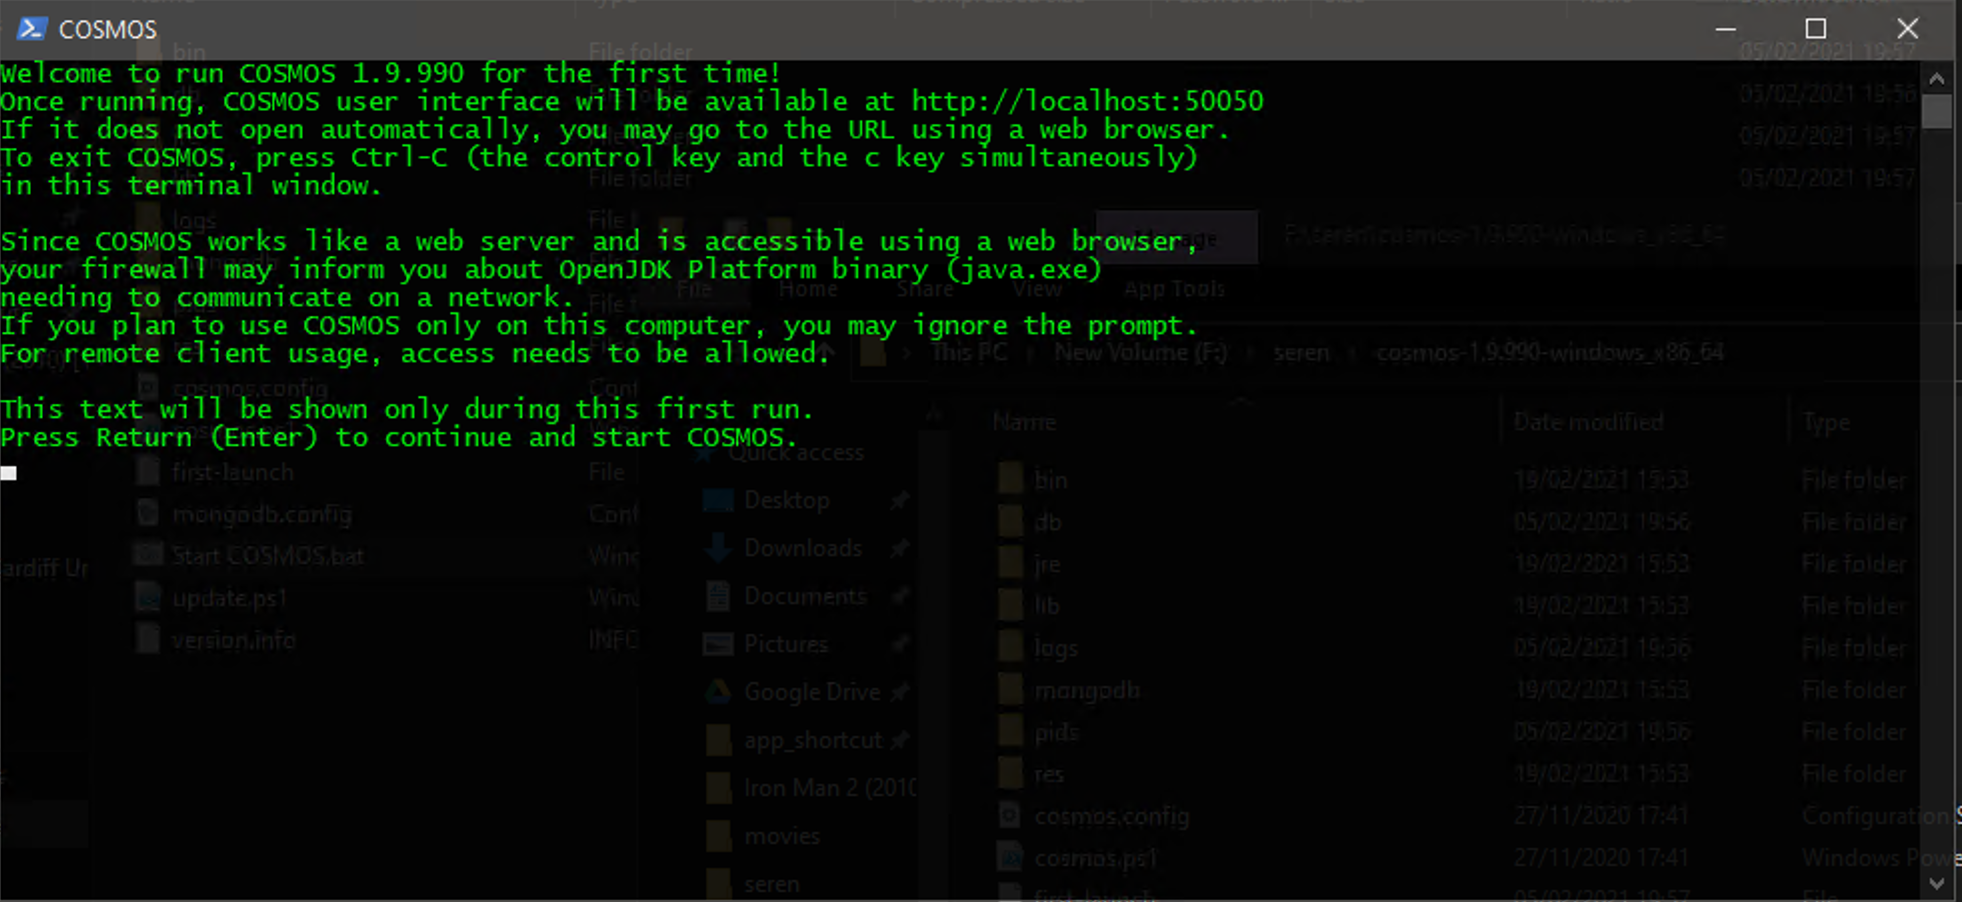The image size is (1962, 902).
Task: Click the pin icon next to Downloads
Action: point(900,548)
